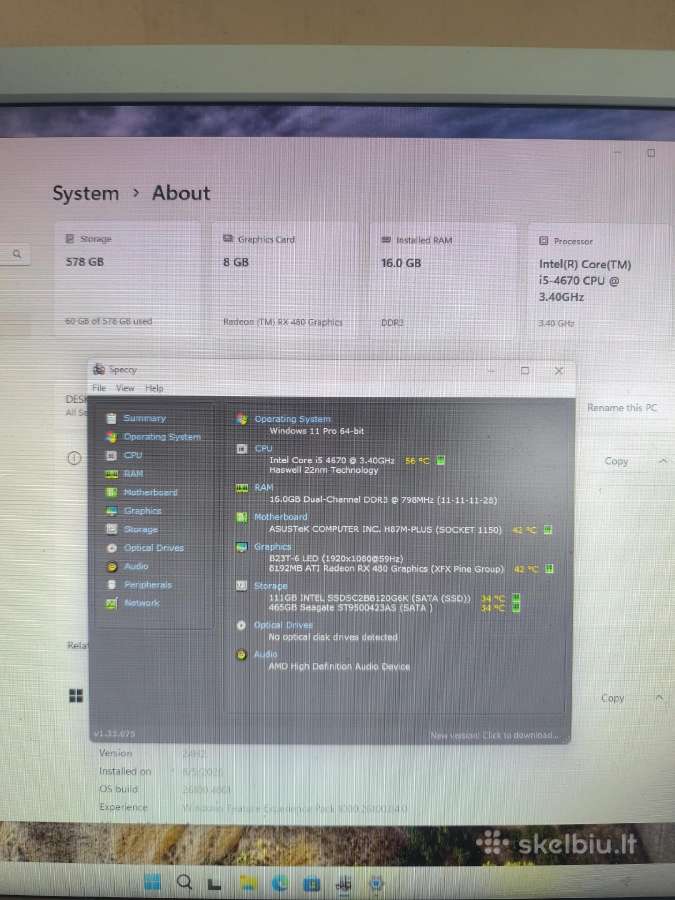Click RAM heading in summary pane

tap(263, 487)
